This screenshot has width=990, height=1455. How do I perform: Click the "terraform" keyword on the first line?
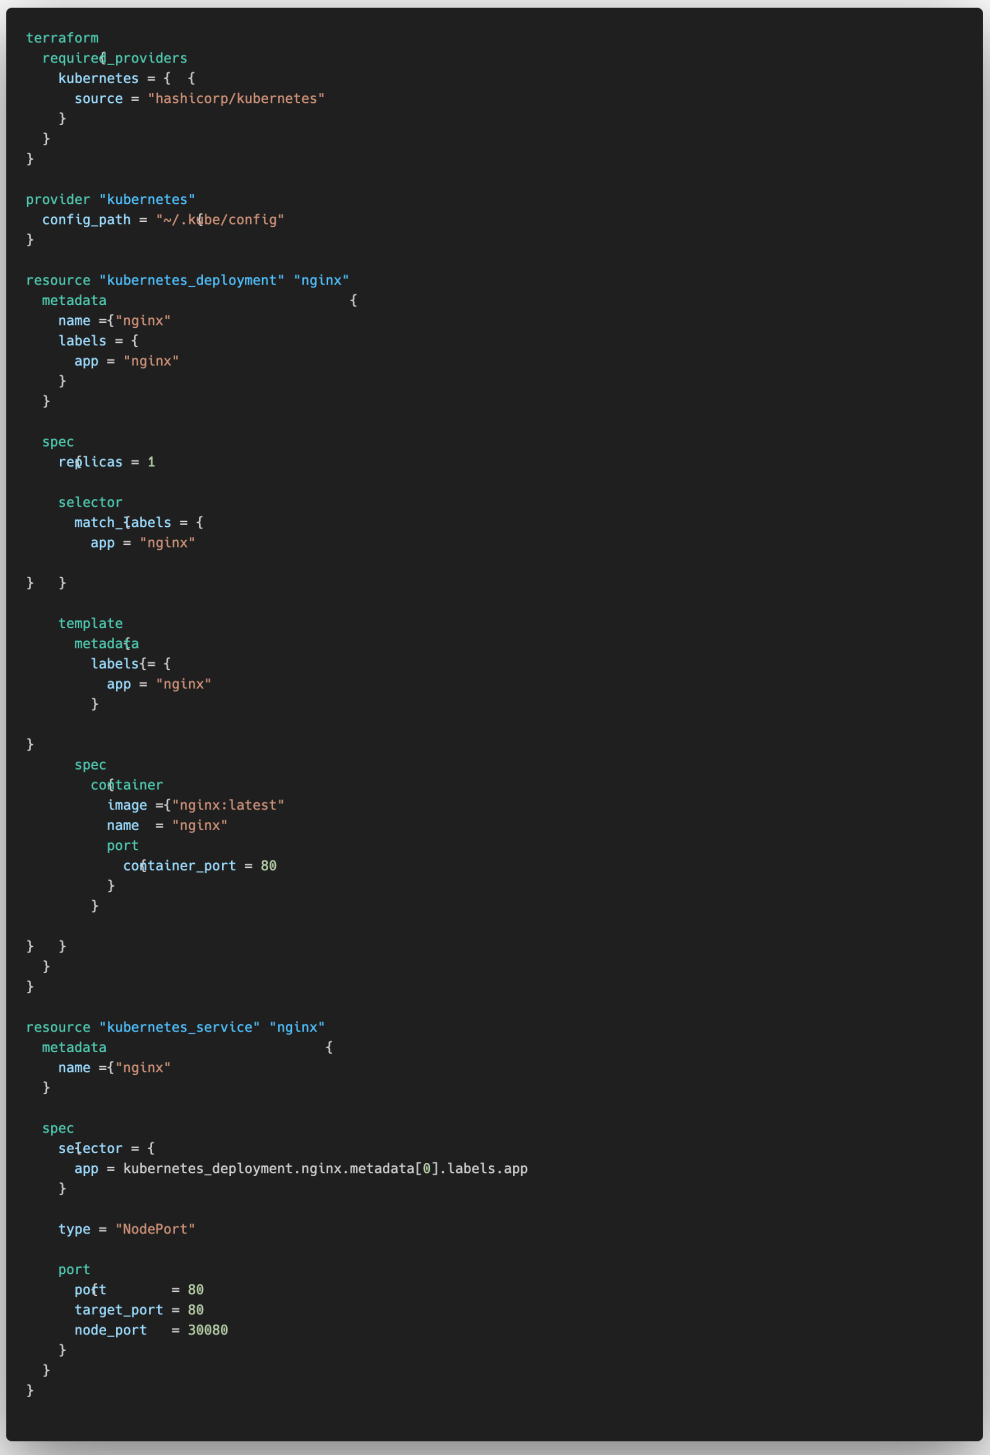click(x=62, y=38)
